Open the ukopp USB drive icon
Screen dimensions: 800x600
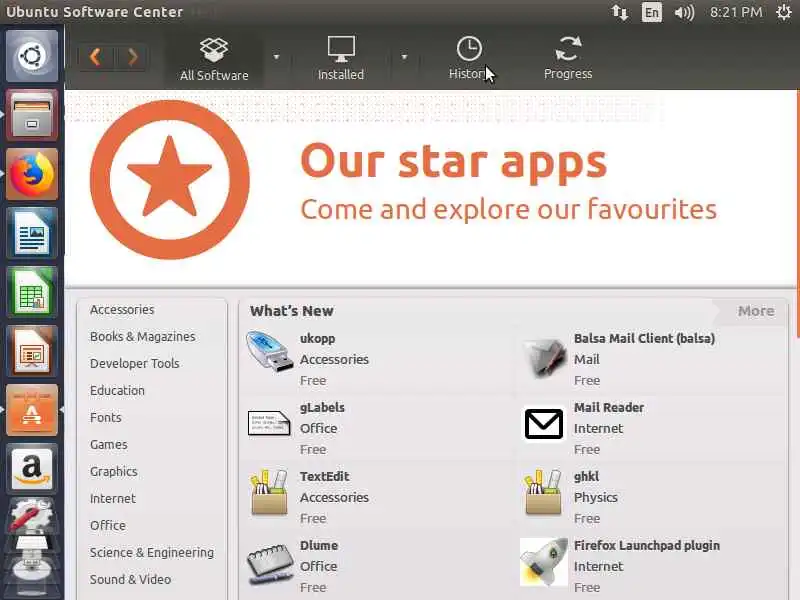tap(269, 352)
